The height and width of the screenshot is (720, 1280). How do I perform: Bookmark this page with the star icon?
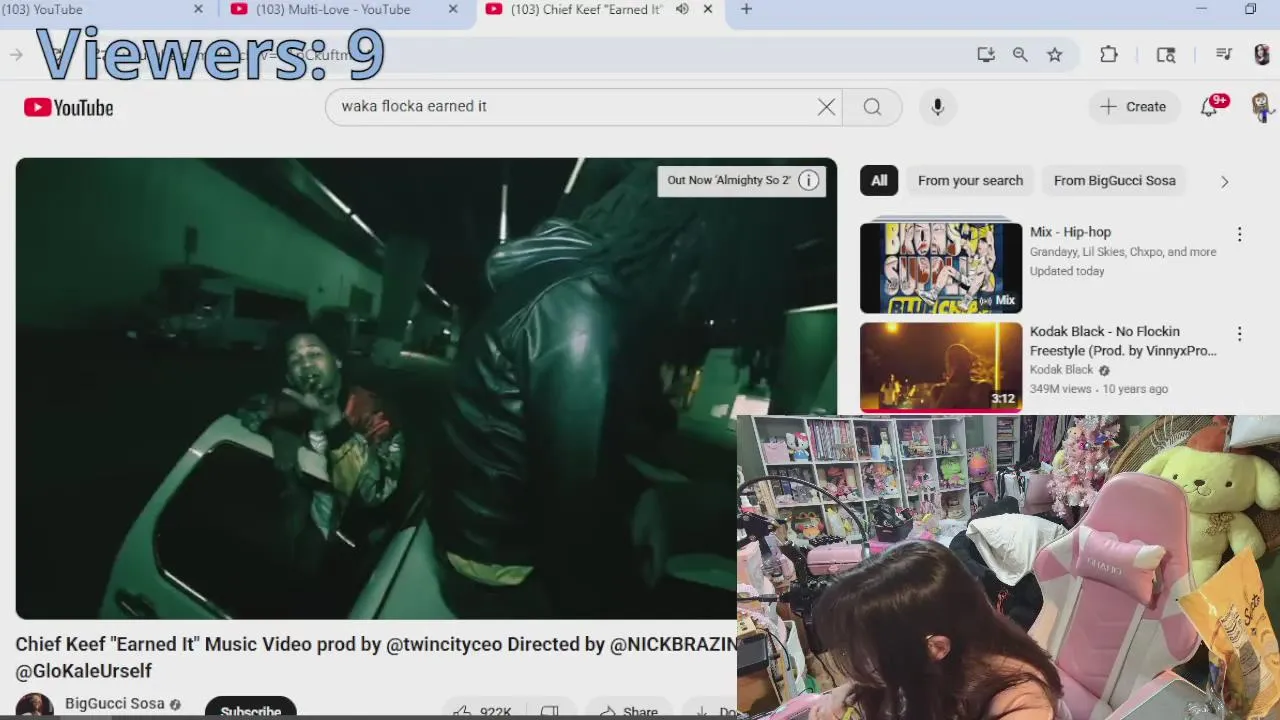pyautogui.click(x=1055, y=55)
